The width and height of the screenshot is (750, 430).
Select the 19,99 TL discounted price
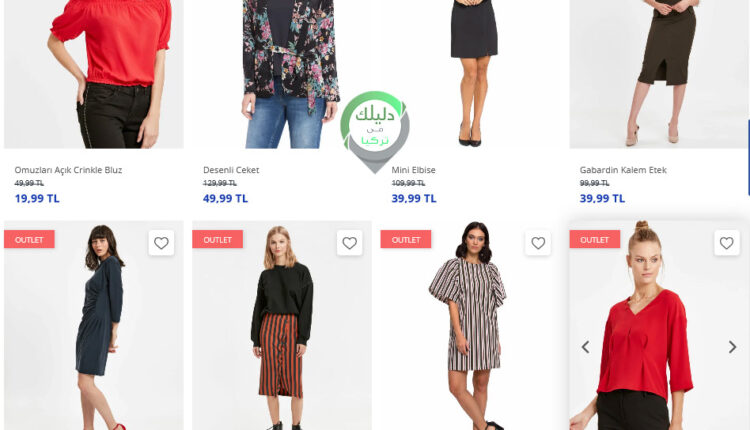(37, 198)
